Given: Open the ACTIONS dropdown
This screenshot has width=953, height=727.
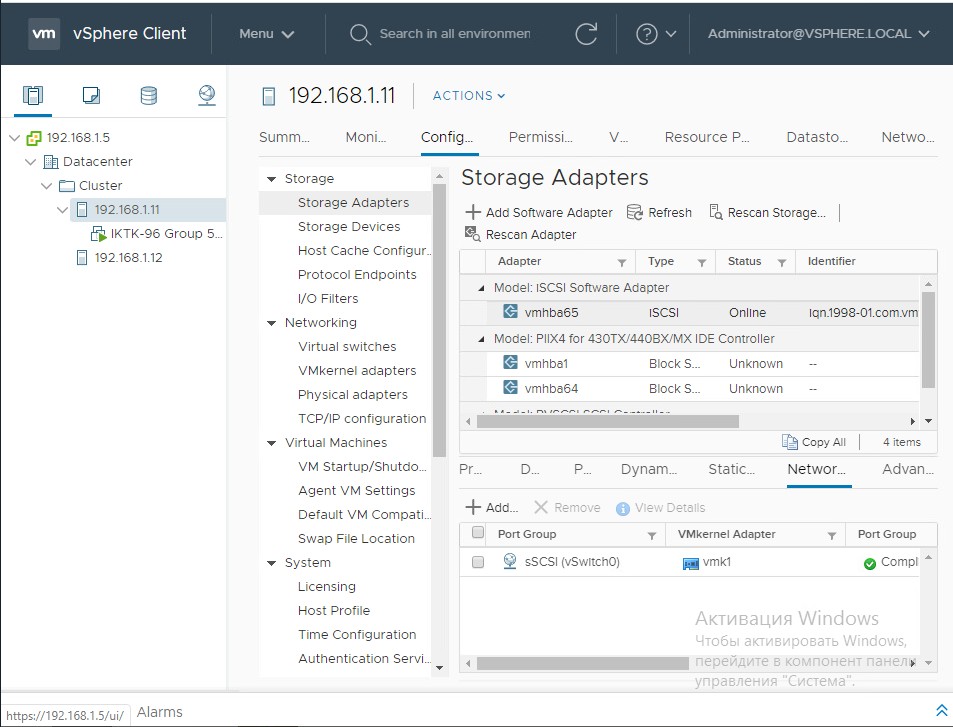Looking at the screenshot, I should [x=469, y=95].
